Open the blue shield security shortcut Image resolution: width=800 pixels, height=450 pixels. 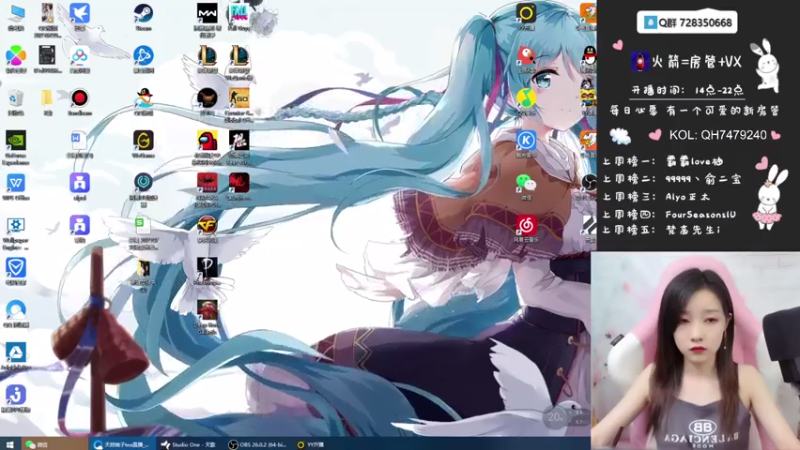(x=16, y=267)
